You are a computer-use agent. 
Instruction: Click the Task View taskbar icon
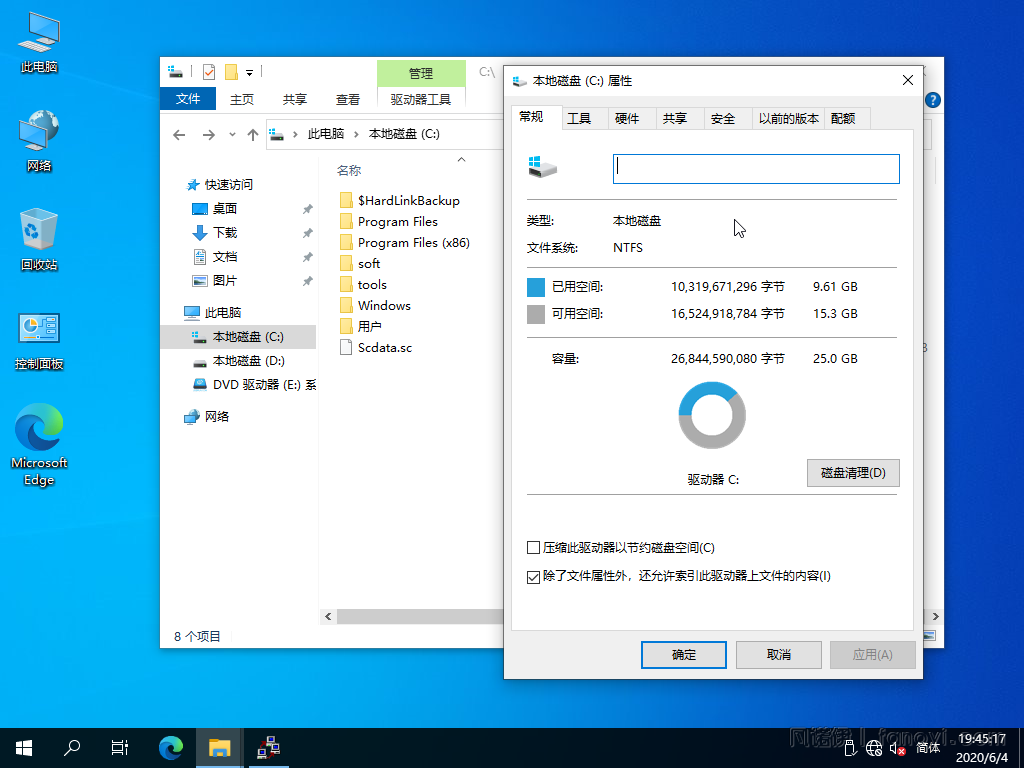tap(119, 747)
